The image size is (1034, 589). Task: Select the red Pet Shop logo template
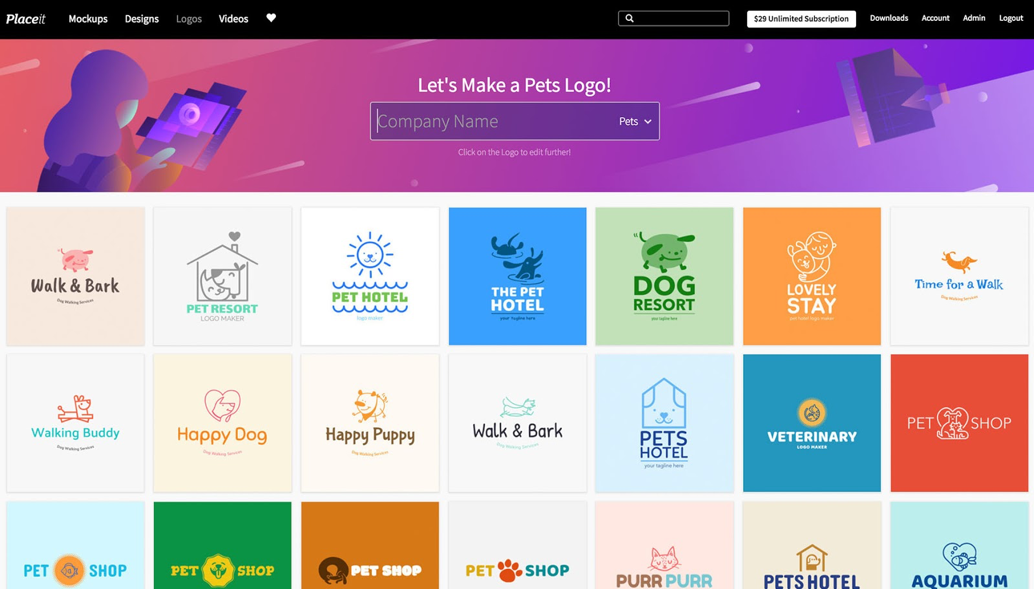coord(959,423)
